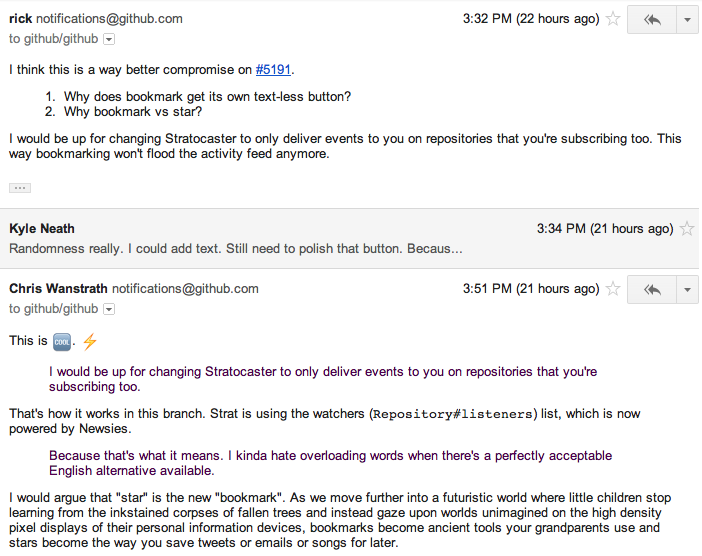This screenshot has width=702, height=556.
Task: Reply to rick's message
Action: 652,19
